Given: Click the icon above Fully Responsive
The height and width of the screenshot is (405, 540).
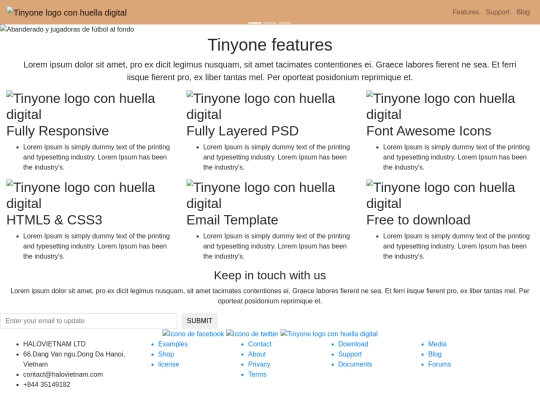Looking at the screenshot, I should pyautogui.click(x=81, y=106).
